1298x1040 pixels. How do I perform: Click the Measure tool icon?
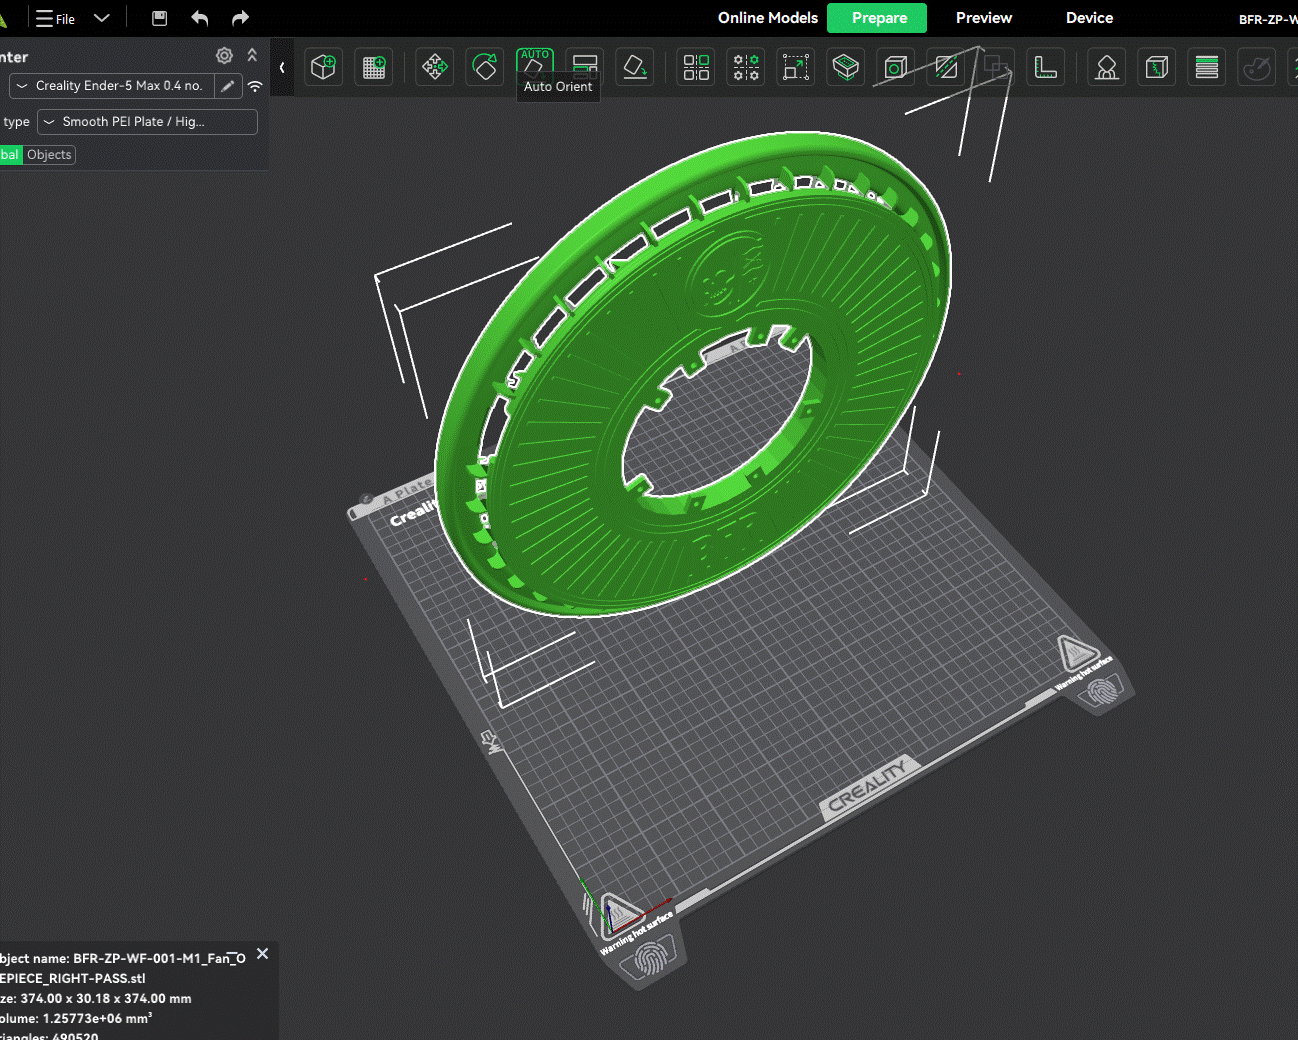[x=1046, y=67]
